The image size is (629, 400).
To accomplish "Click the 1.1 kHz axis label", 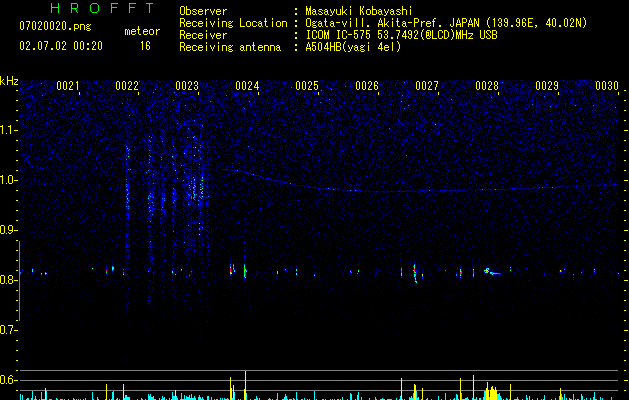I will pyautogui.click(x=9, y=130).
